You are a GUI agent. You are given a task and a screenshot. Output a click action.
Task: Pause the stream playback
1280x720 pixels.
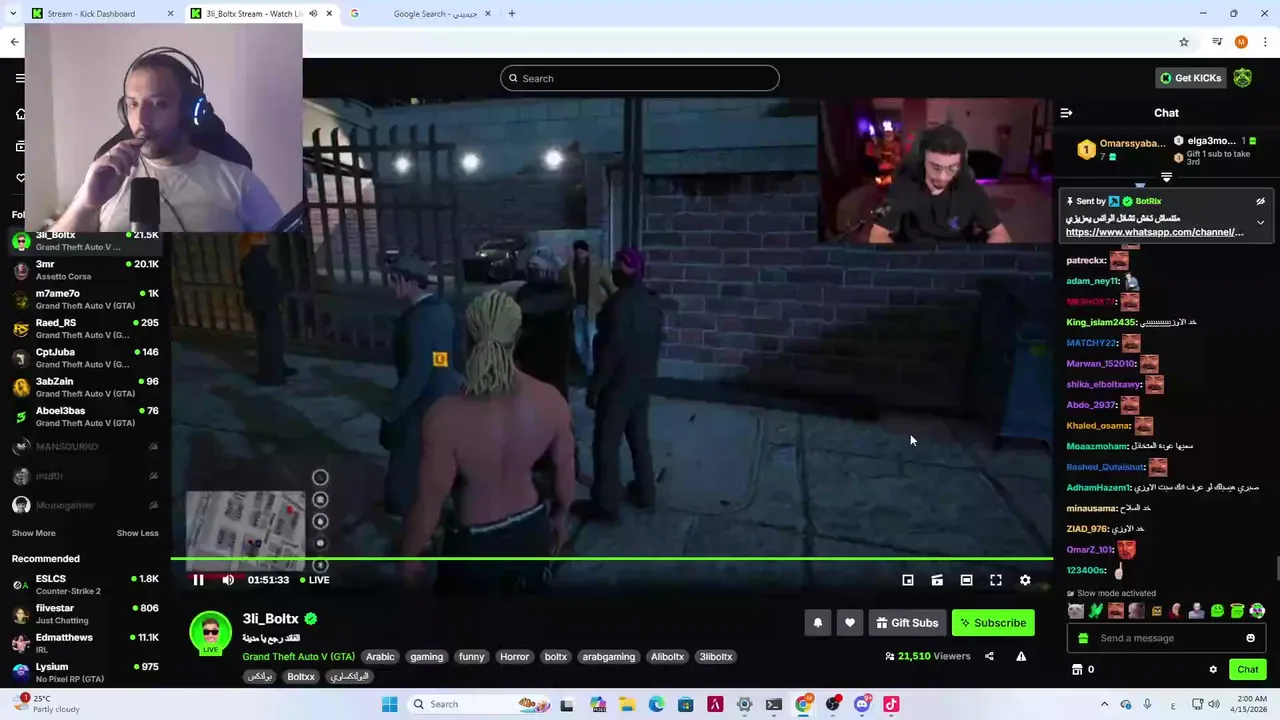pyautogui.click(x=198, y=580)
